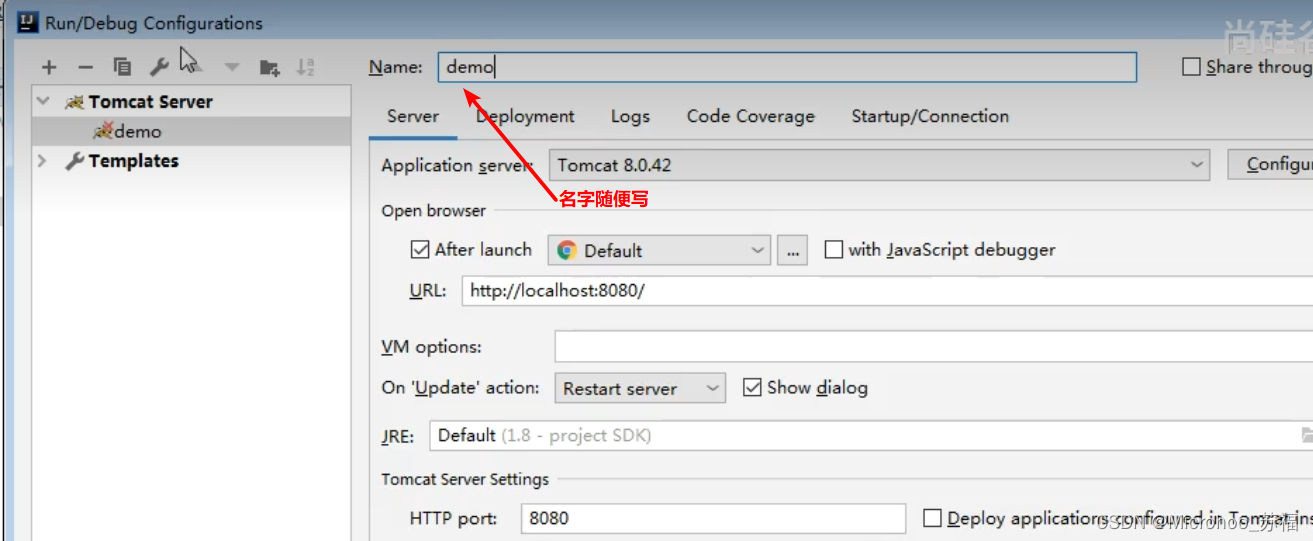This screenshot has height=541, width=1313.
Task: Open the Restart server update action dropdown
Action: (640, 388)
